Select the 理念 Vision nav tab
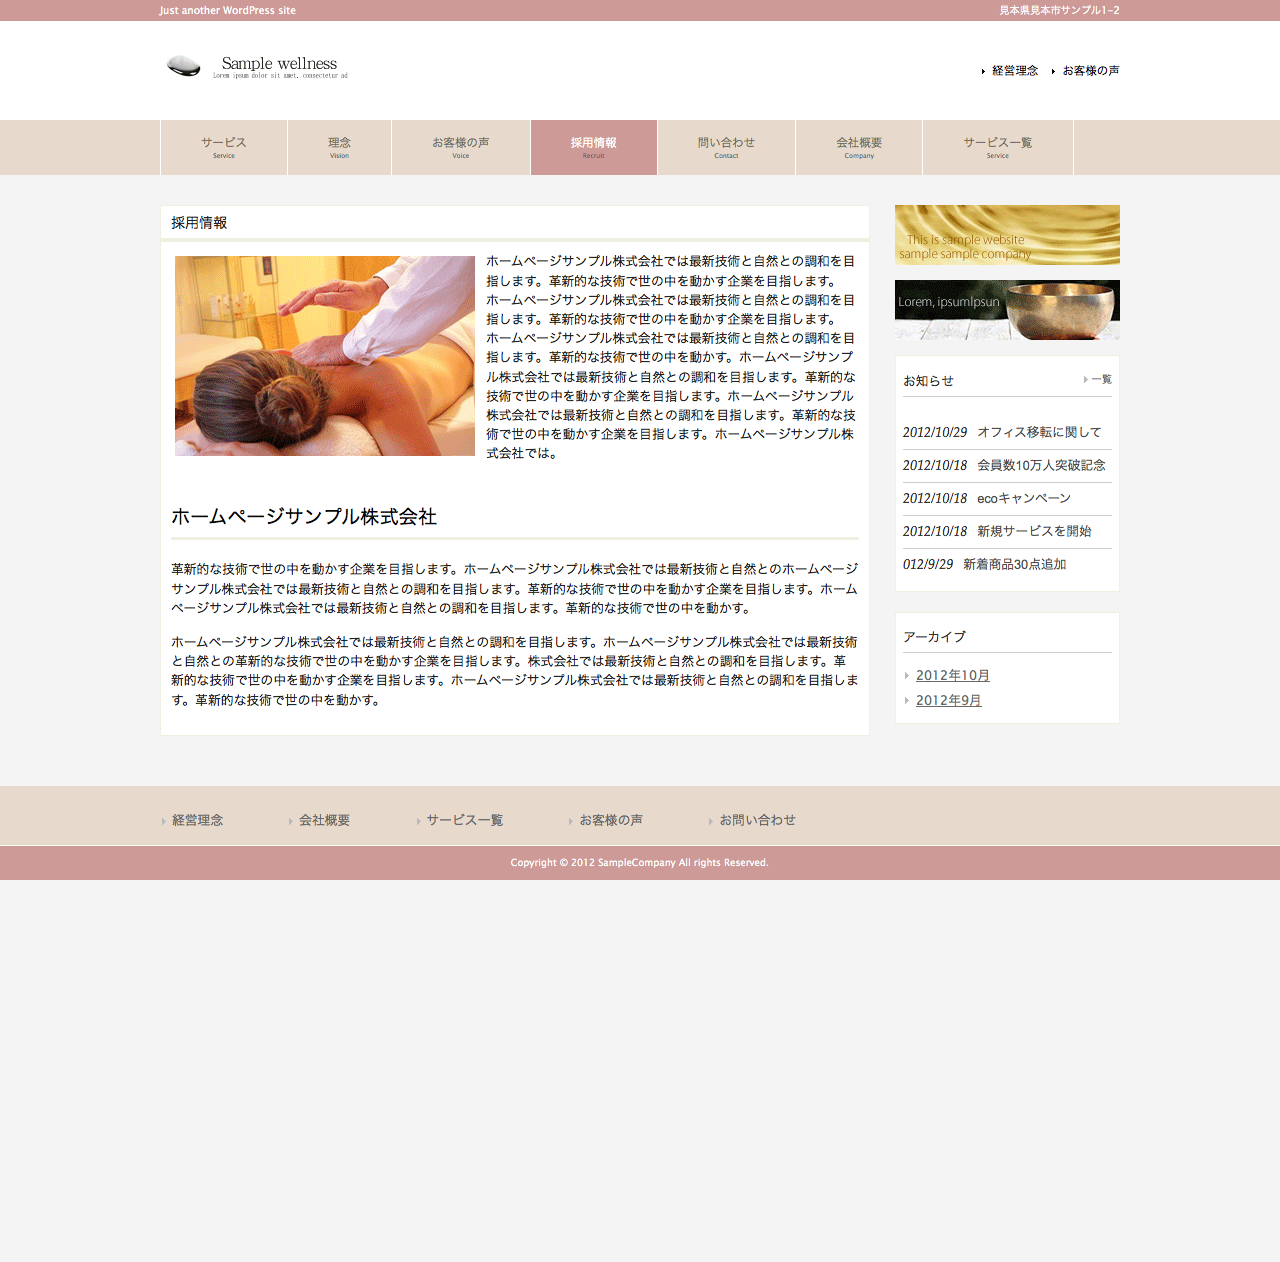 (x=340, y=148)
